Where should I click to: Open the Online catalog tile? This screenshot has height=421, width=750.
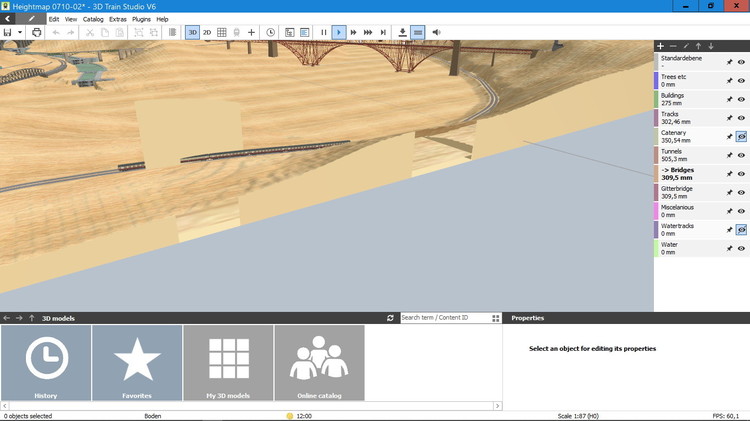pyautogui.click(x=319, y=362)
